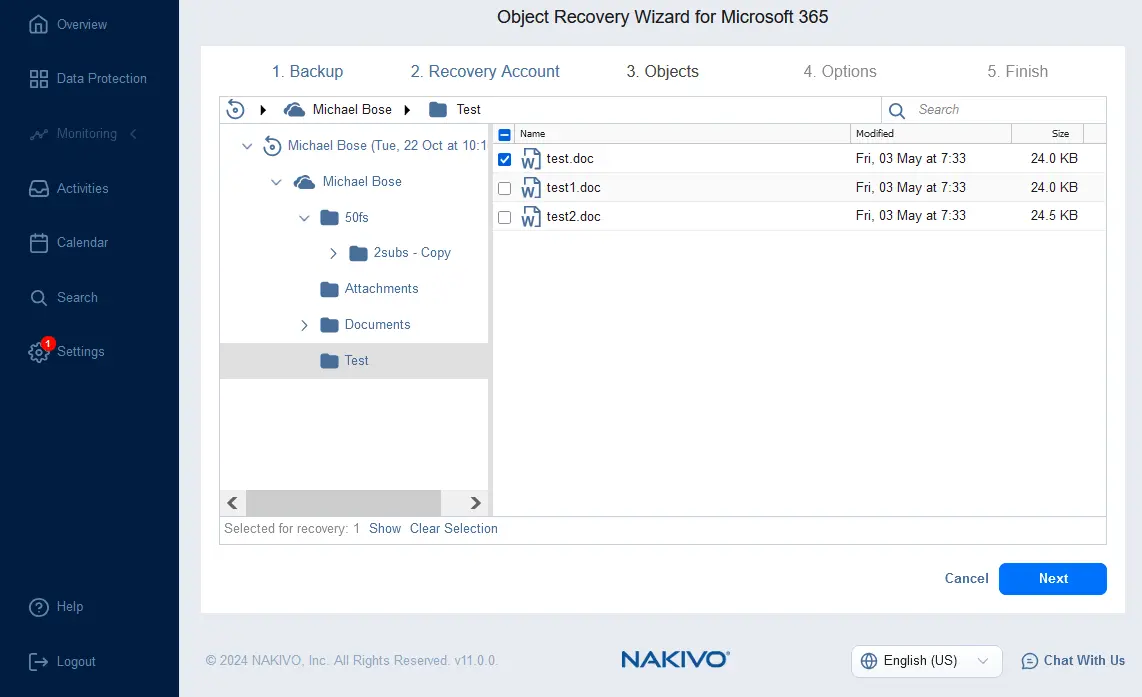Collapse the Michael Bose OneDrive node

(x=276, y=182)
